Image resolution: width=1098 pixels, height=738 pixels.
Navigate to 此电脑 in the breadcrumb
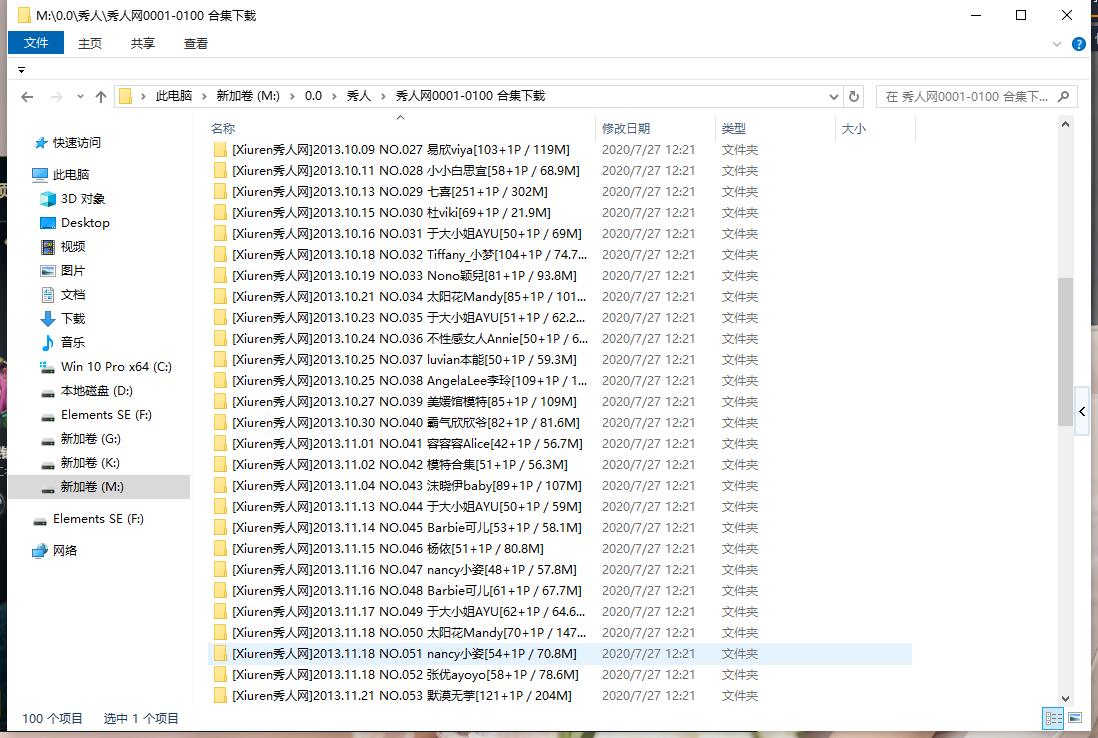click(x=174, y=96)
